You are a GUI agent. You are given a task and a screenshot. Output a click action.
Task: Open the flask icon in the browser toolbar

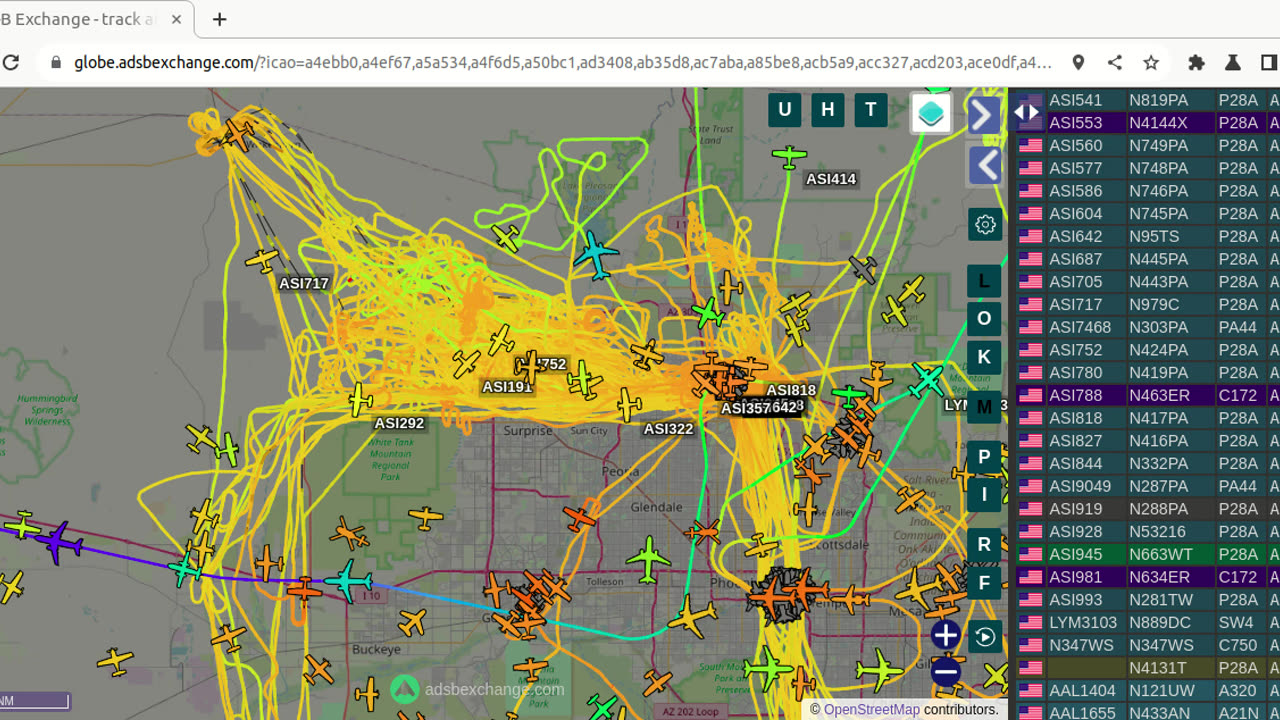1232,62
